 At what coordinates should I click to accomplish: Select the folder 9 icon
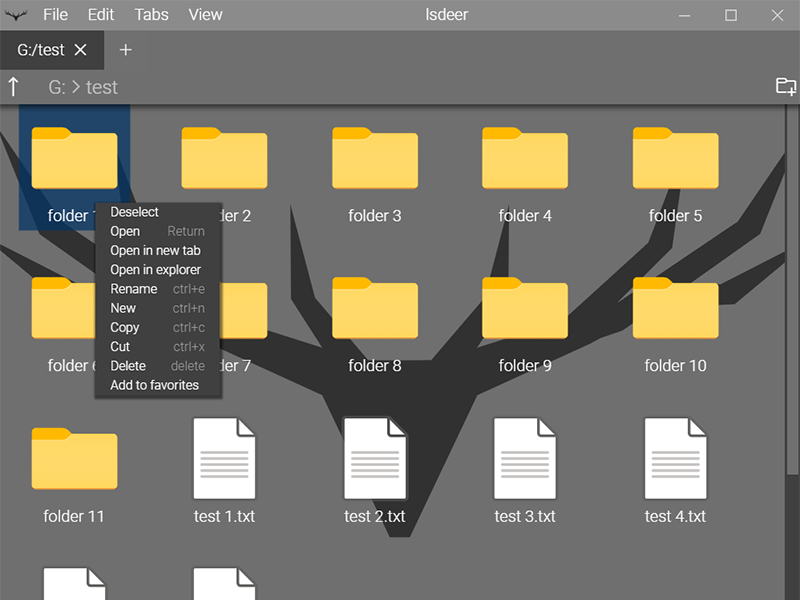525,308
